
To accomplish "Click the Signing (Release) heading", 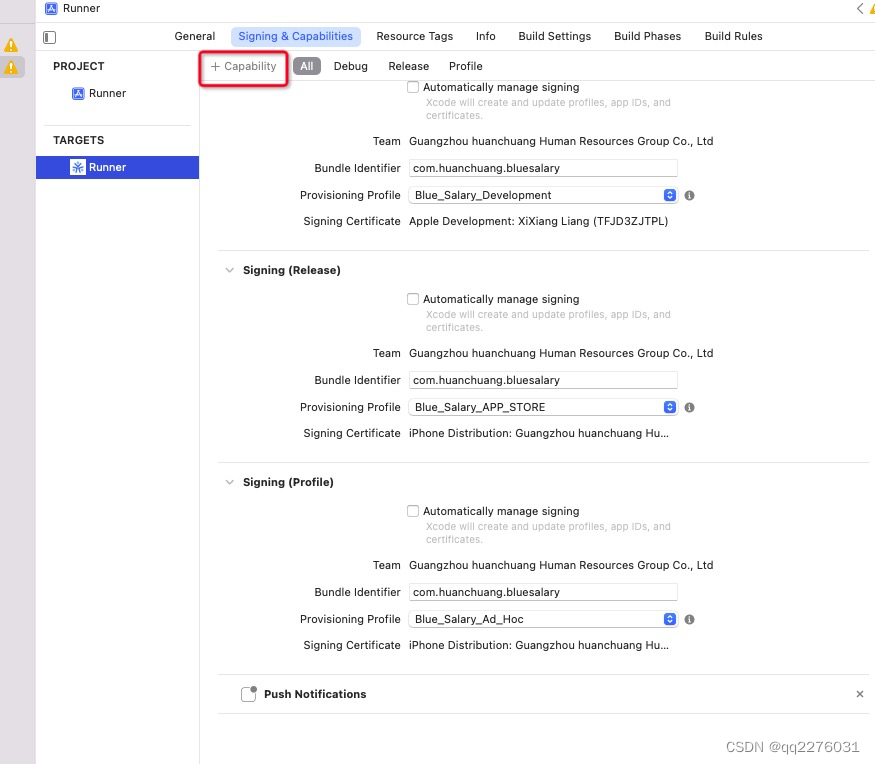I will 291,270.
